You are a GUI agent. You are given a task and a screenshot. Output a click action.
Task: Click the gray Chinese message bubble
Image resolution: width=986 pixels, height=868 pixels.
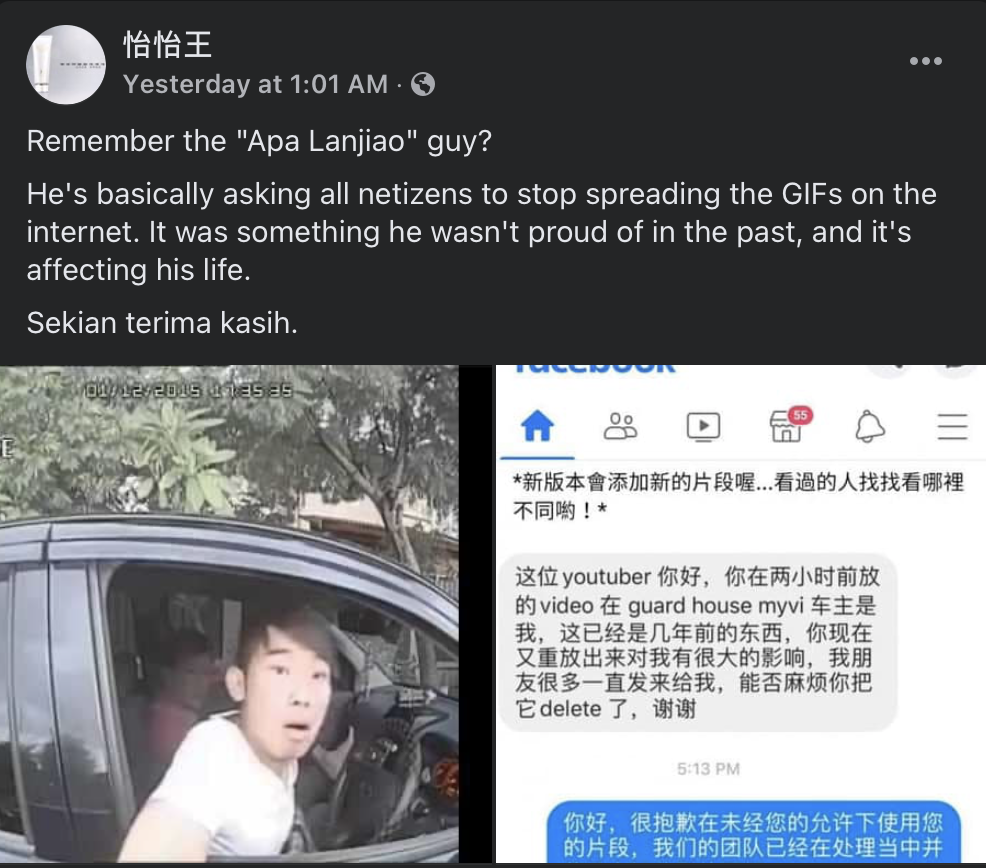tap(699, 643)
